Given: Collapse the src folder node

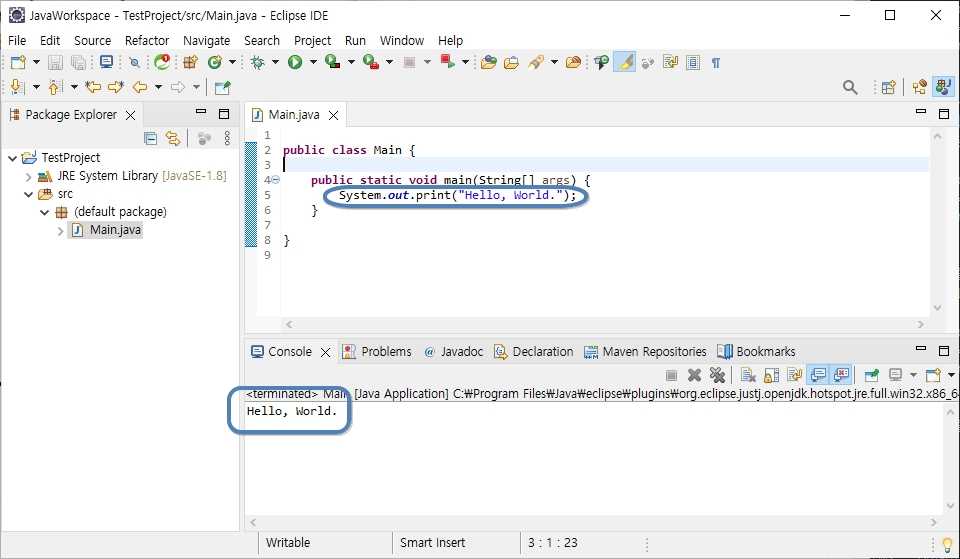Looking at the screenshot, I should click(28, 194).
